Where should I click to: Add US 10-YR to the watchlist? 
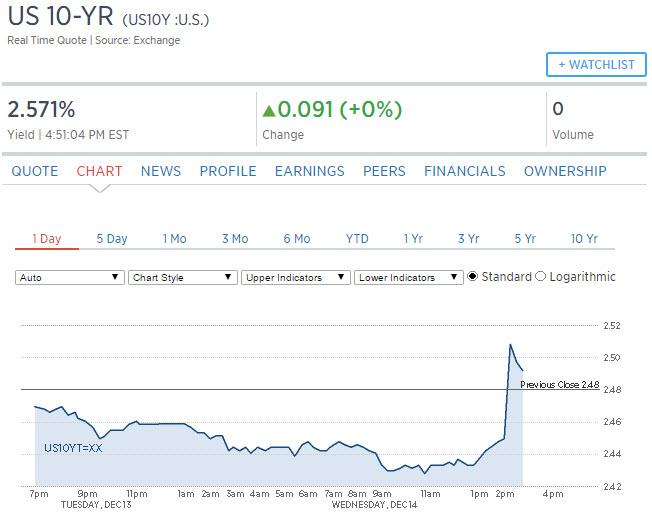(596, 64)
